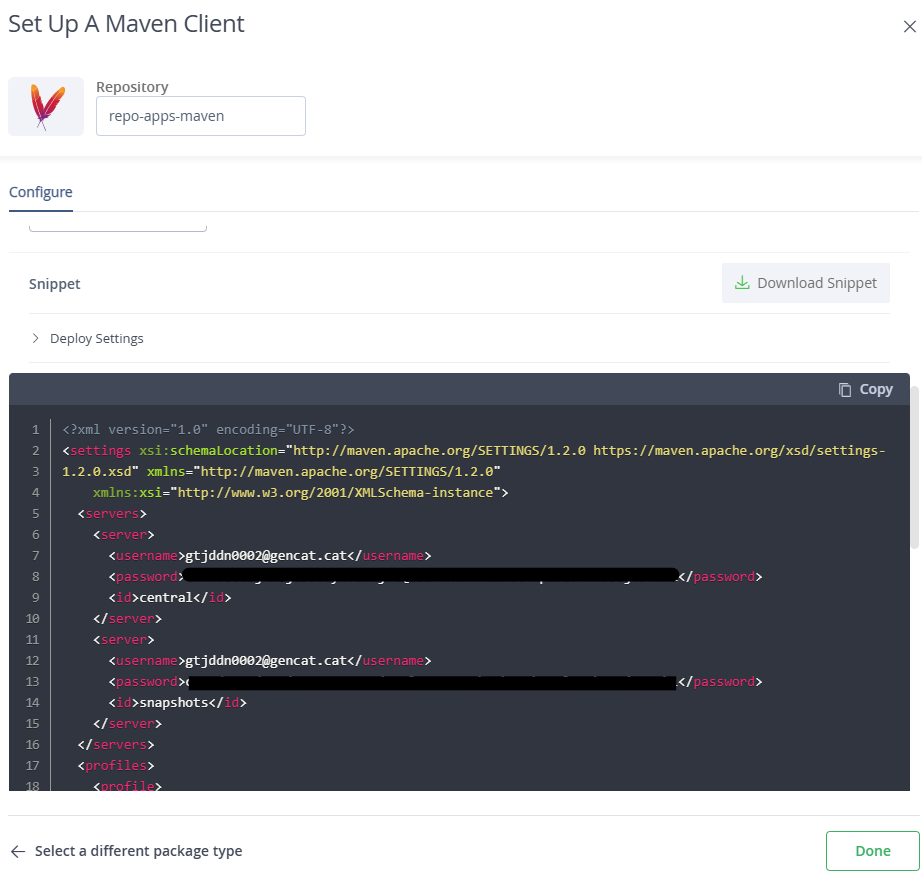Click inside the repo-apps-maven repository field
The width and height of the screenshot is (922, 880).
click(200, 116)
